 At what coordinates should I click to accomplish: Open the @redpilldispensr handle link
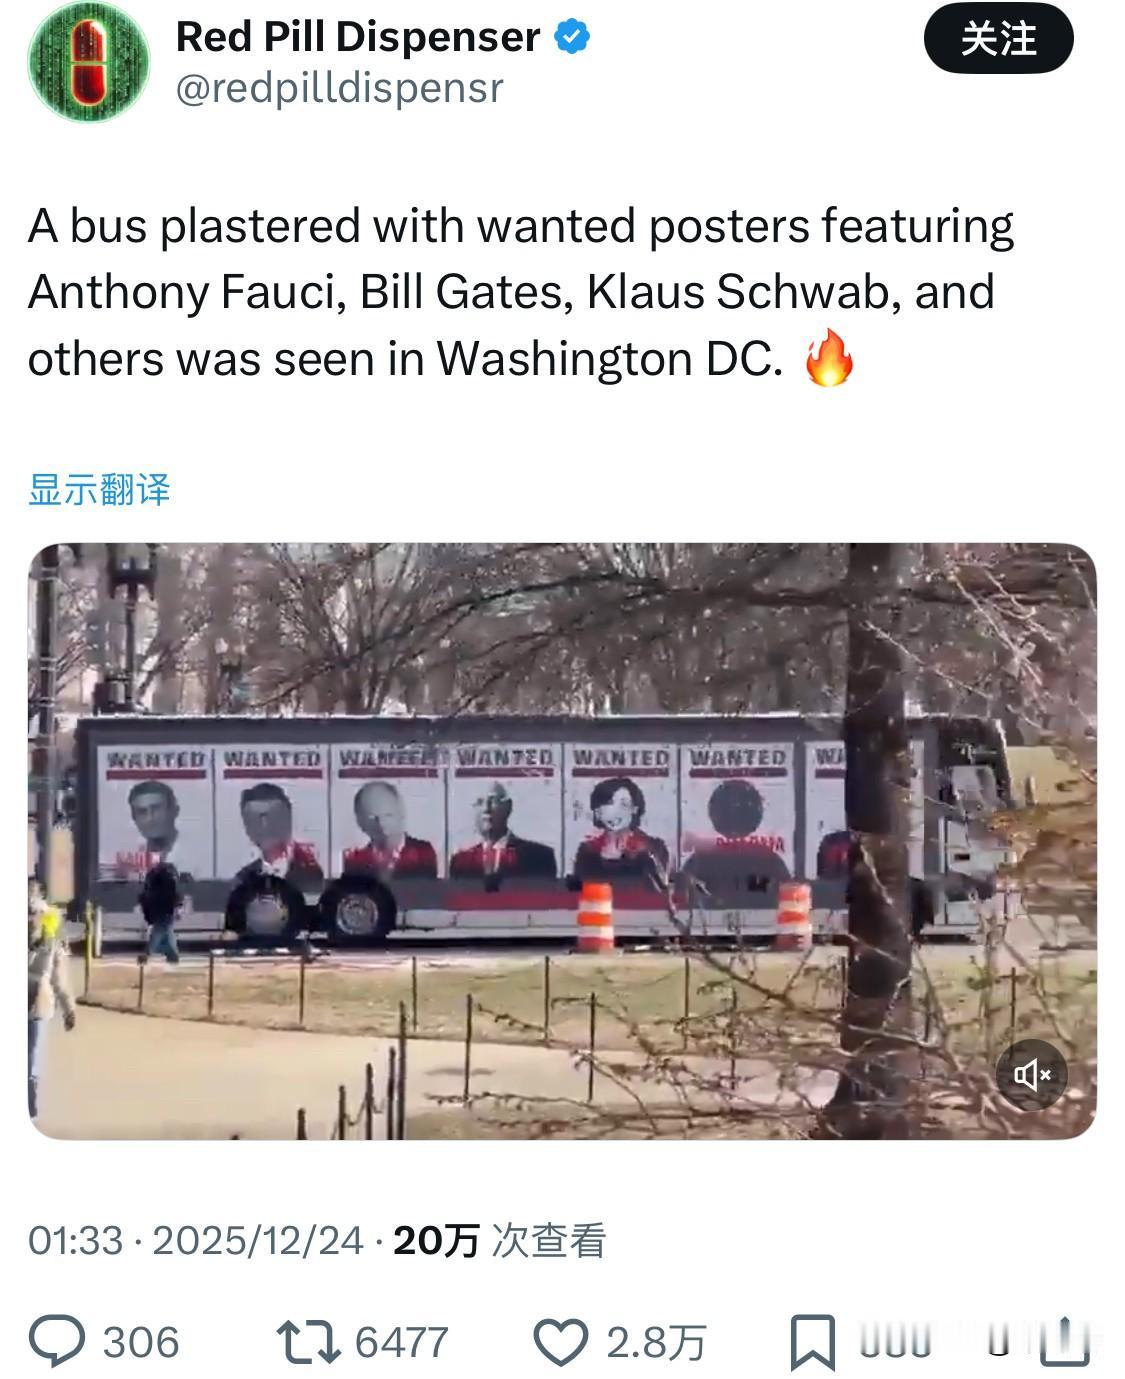[339, 89]
